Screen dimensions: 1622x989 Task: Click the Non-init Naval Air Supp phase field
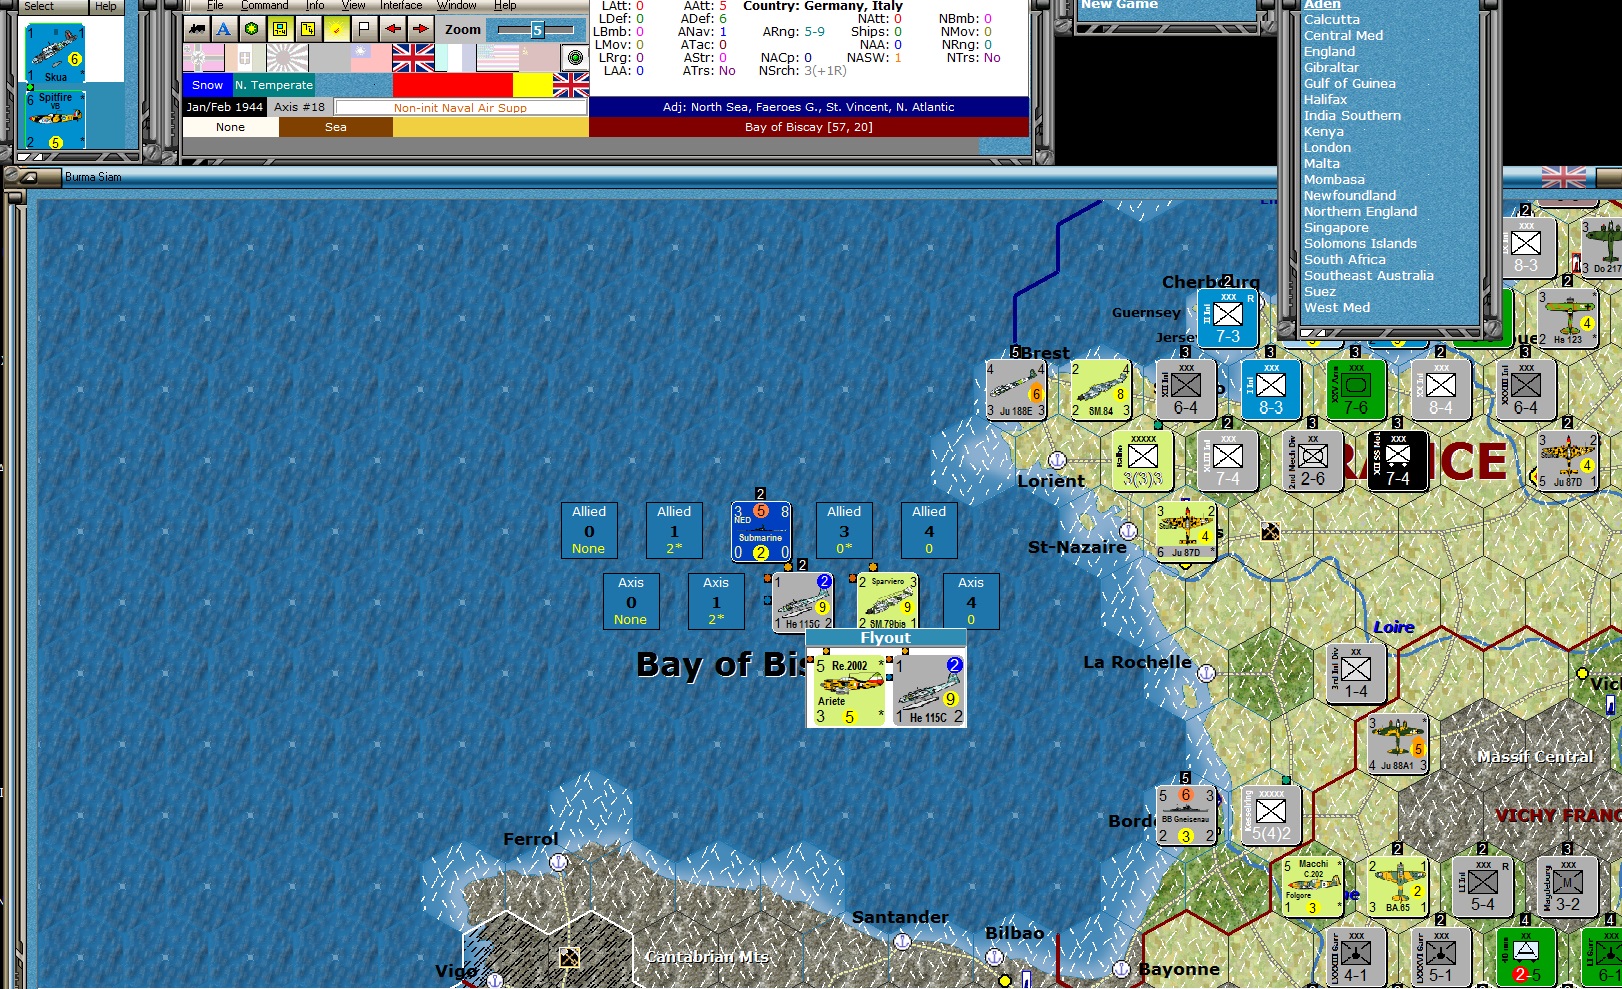(460, 108)
